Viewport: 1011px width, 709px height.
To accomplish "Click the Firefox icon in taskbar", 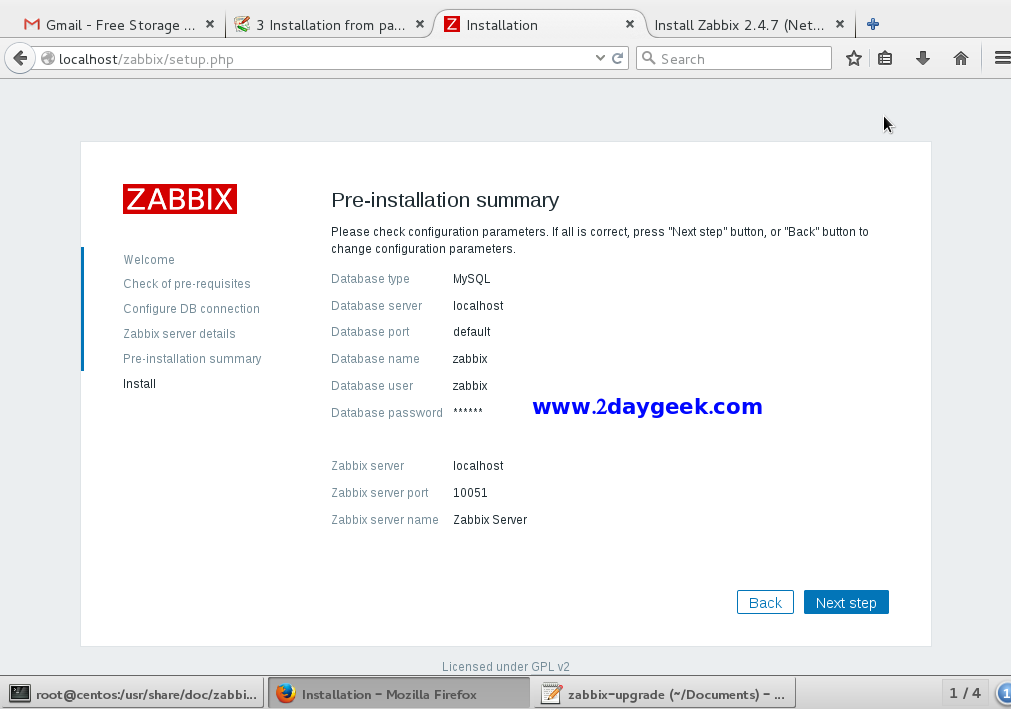I will click(x=286, y=694).
